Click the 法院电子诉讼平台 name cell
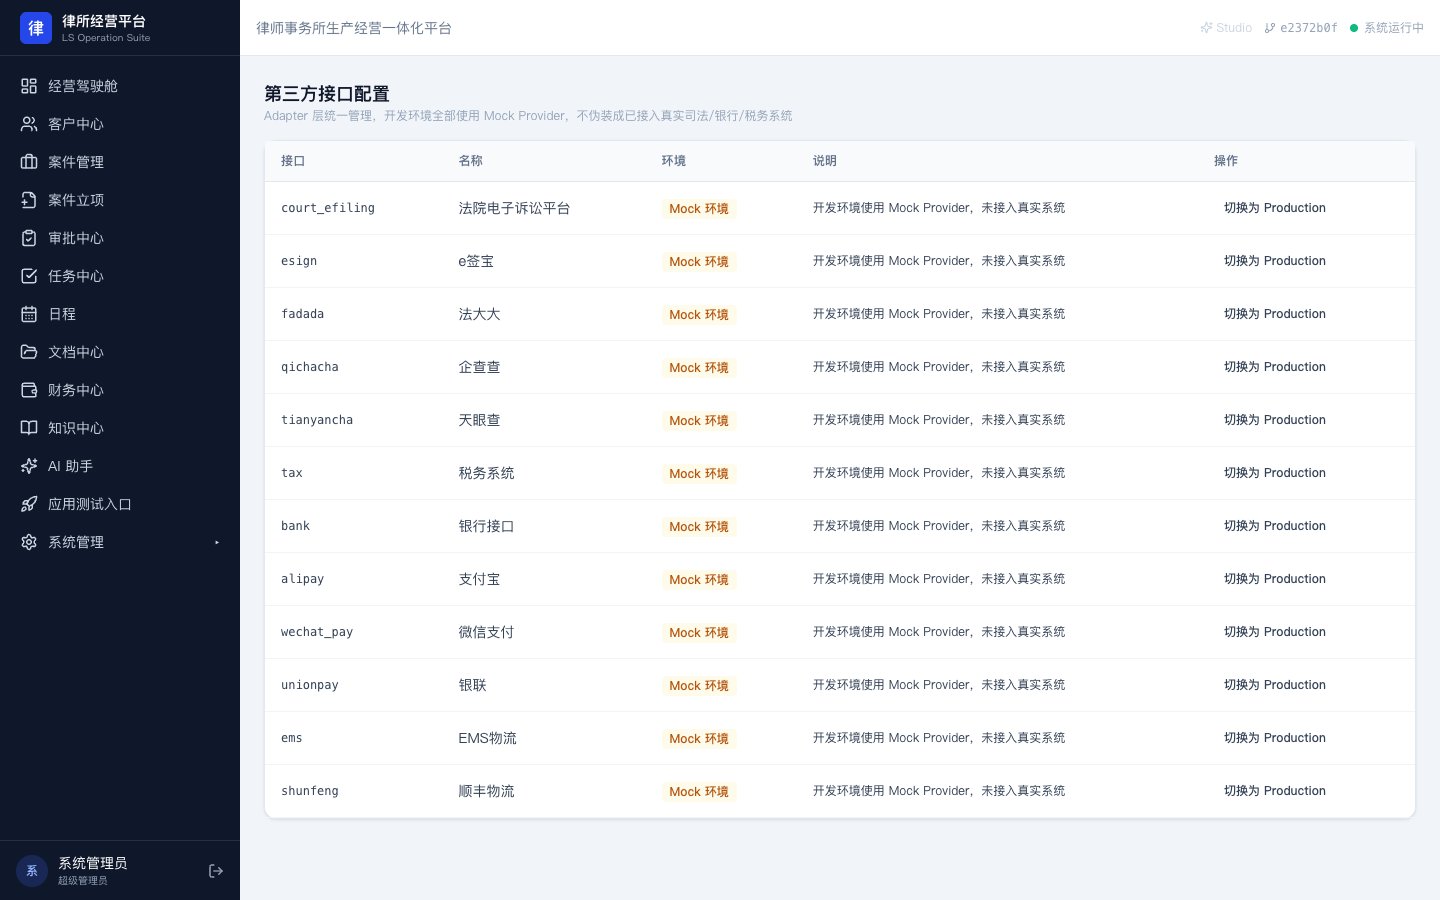 click(x=514, y=208)
